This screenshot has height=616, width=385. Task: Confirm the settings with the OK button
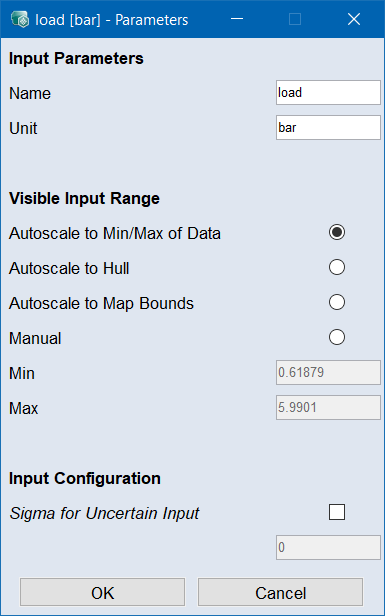(103, 592)
